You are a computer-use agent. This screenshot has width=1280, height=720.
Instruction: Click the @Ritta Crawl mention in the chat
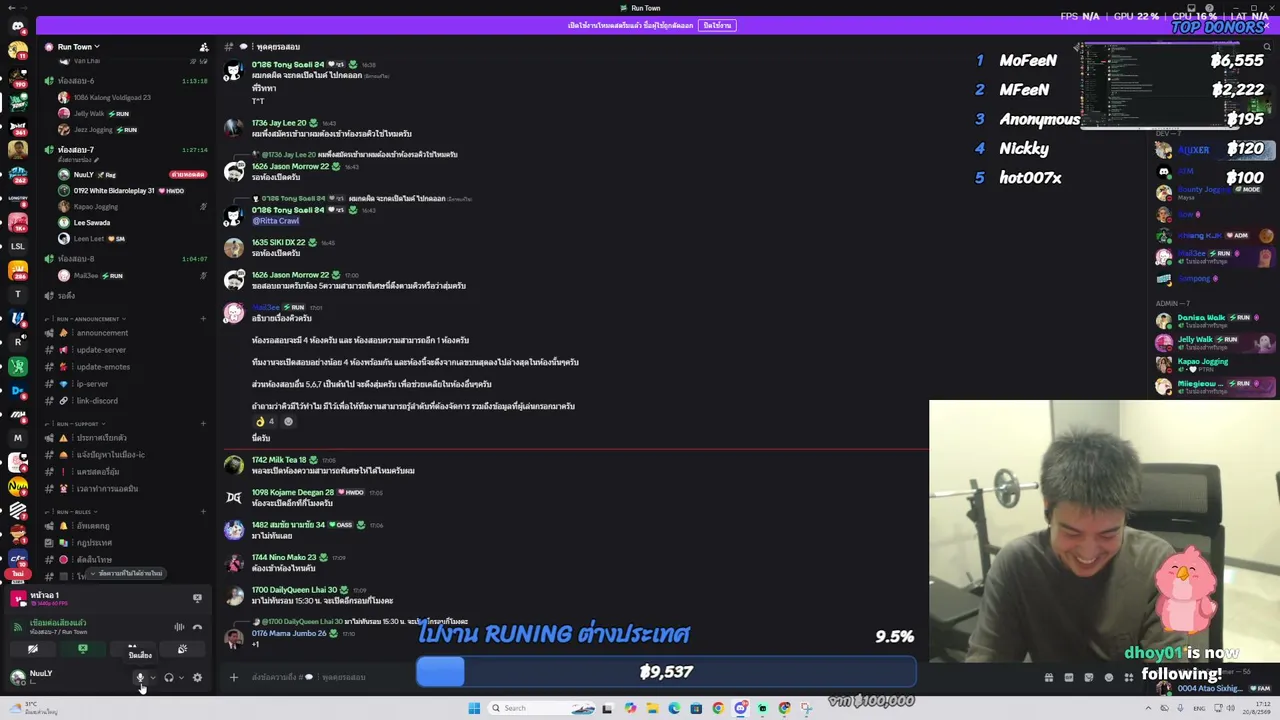click(275, 220)
